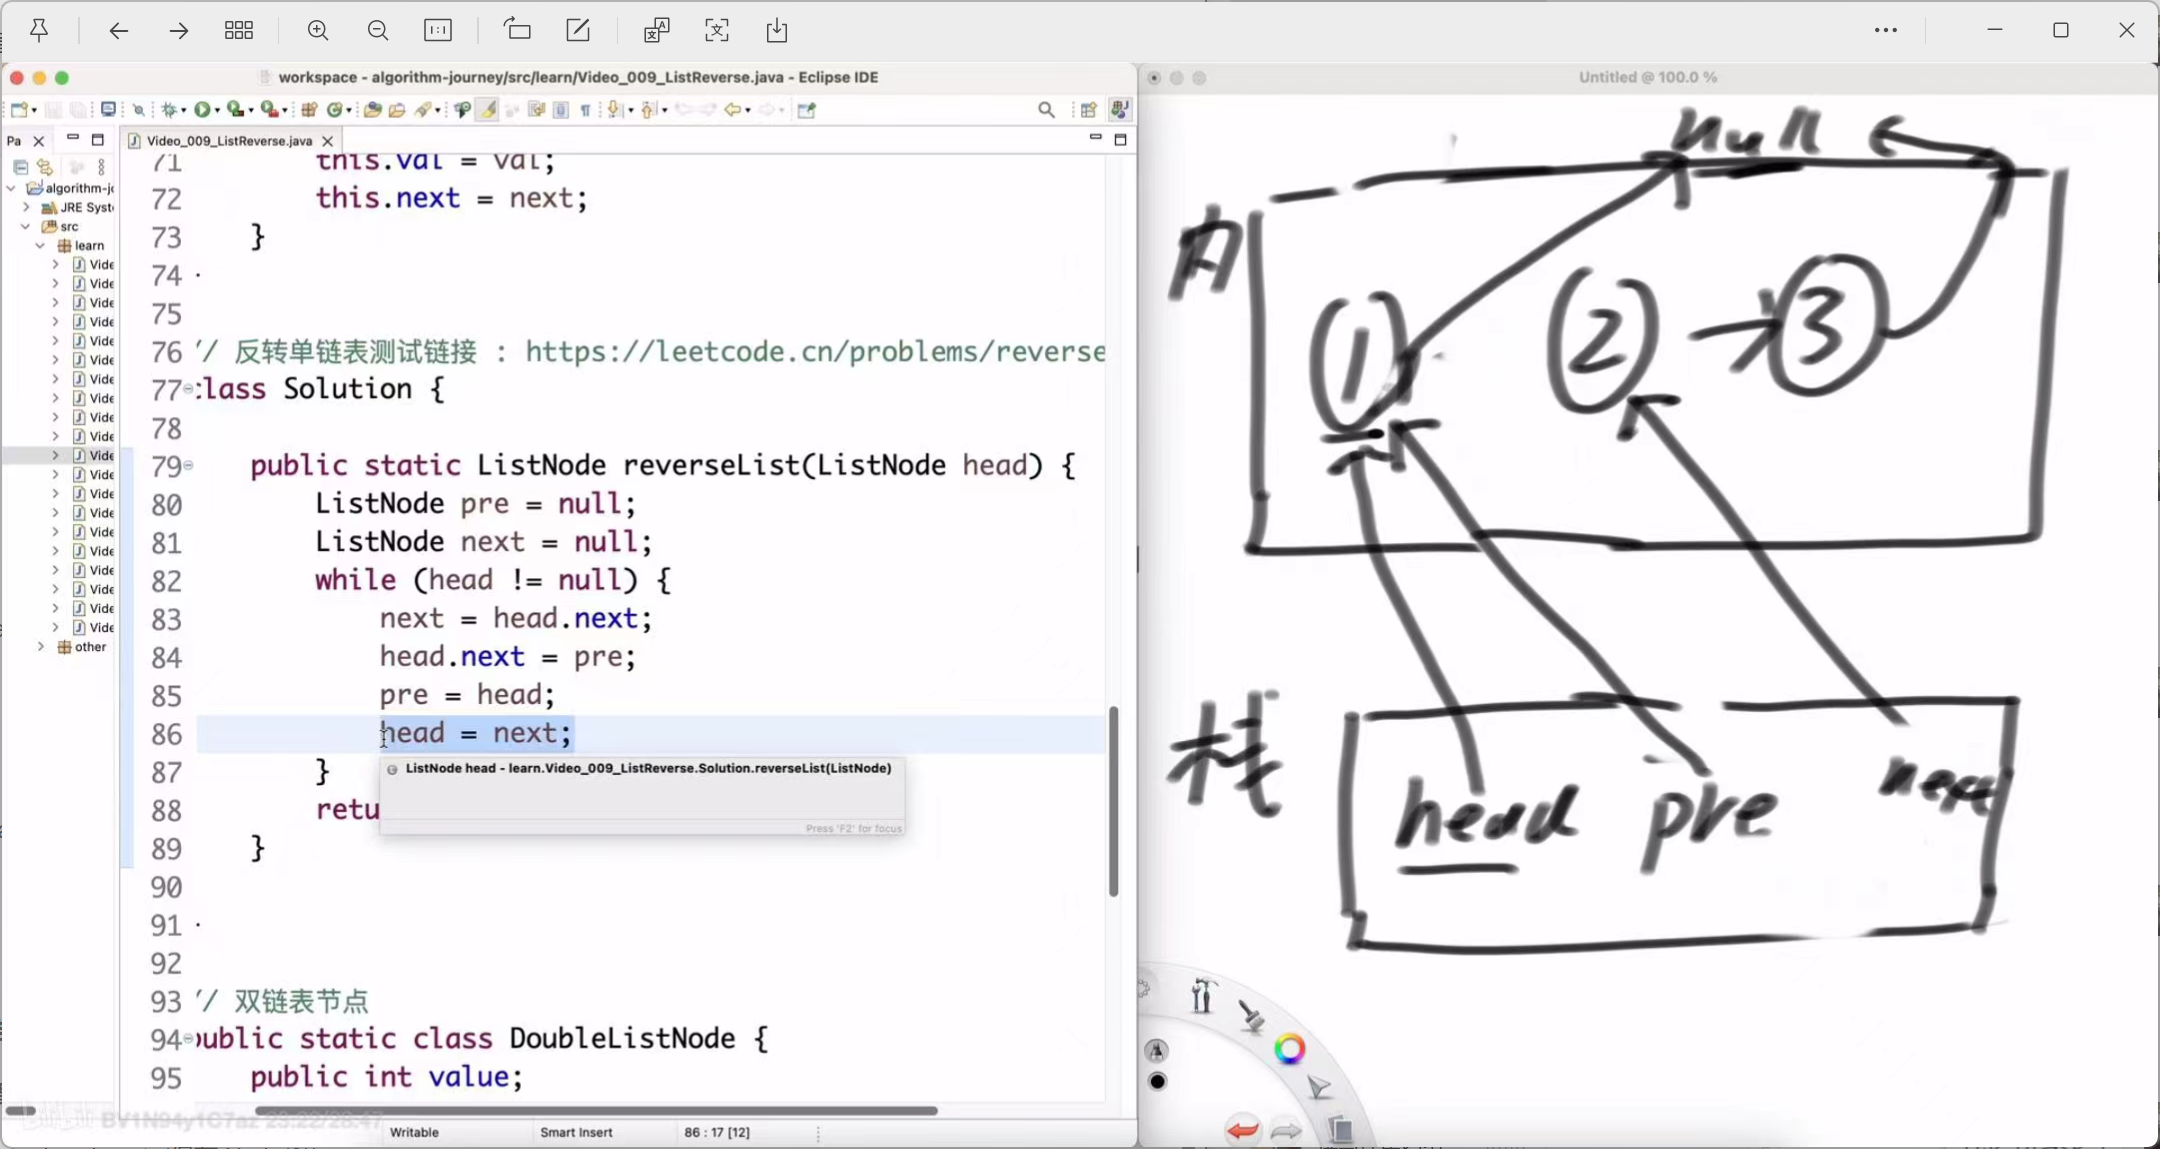Zoom in on the image
The image size is (2160, 1149).
318,30
